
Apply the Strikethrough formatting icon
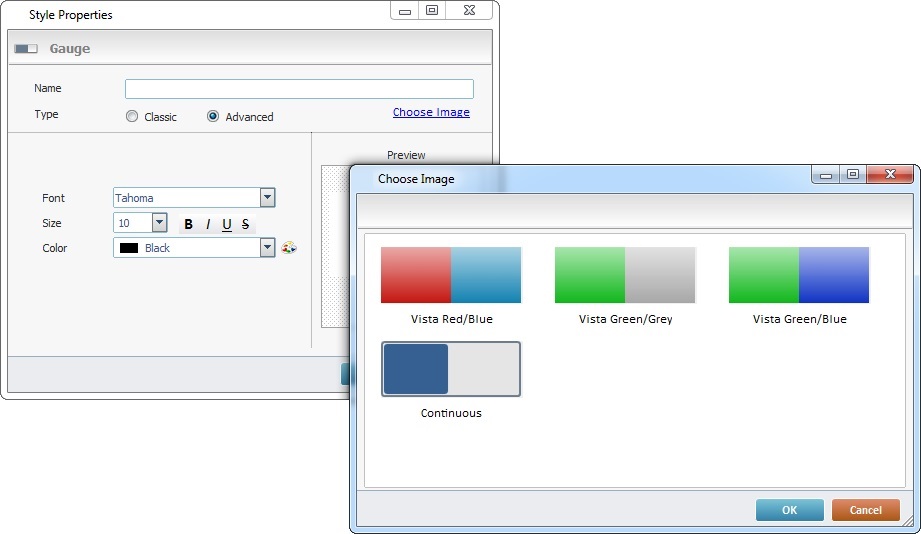coord(246,224)
